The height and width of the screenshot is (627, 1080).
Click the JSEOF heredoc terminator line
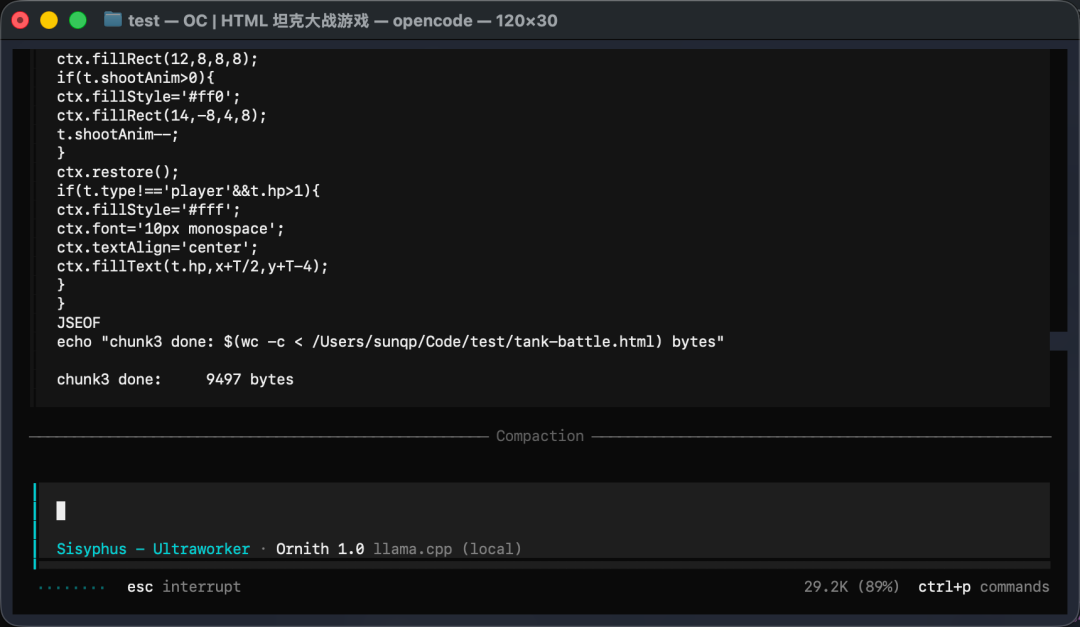point(79,322)
